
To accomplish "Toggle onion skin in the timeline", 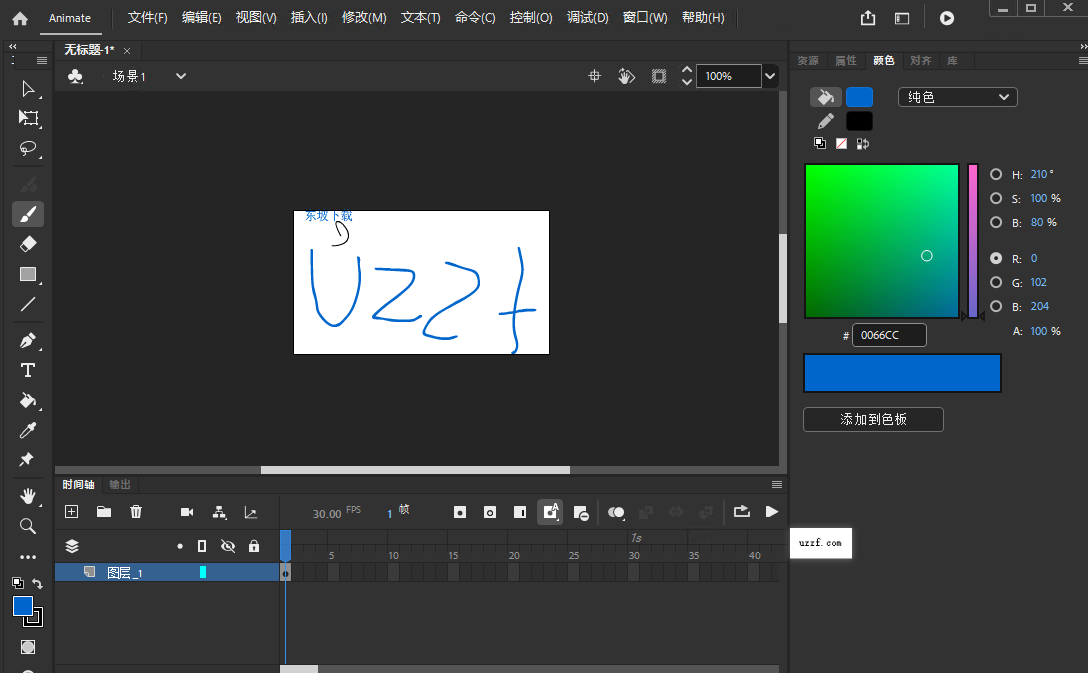I will pos(617,512).
